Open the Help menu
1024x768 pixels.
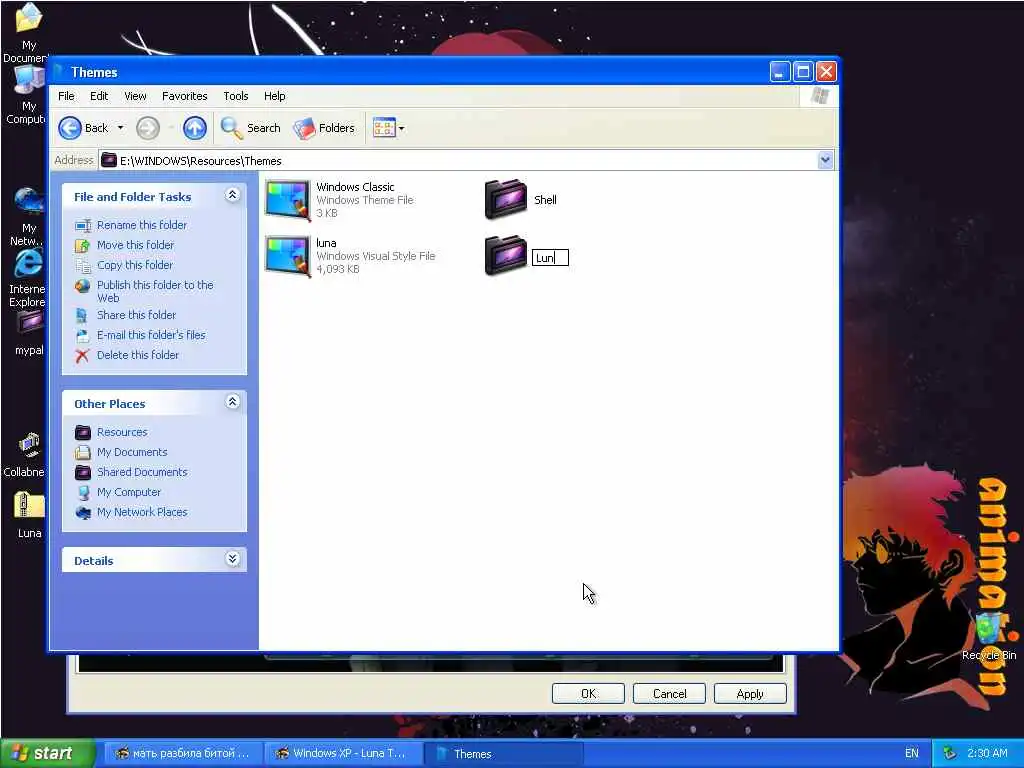[275, 96]
